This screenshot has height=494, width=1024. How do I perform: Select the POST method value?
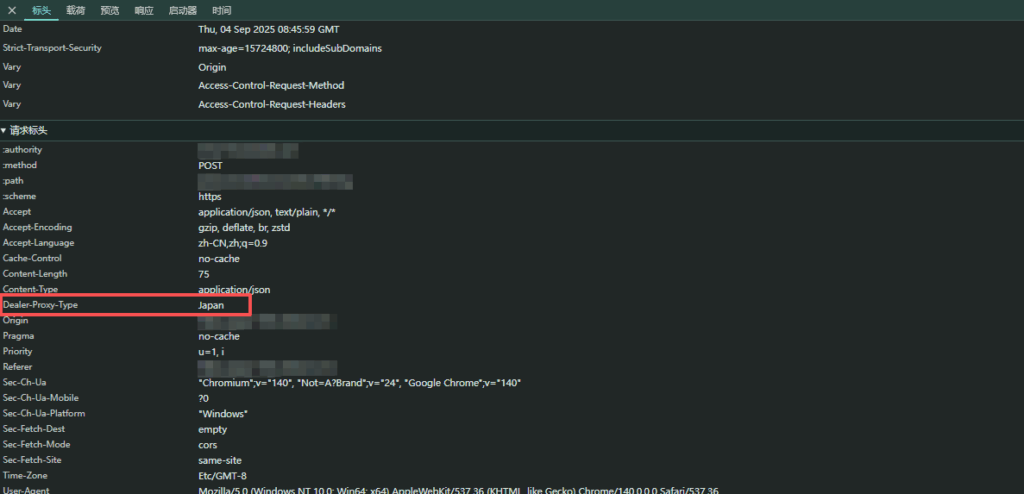pos(210,166)
